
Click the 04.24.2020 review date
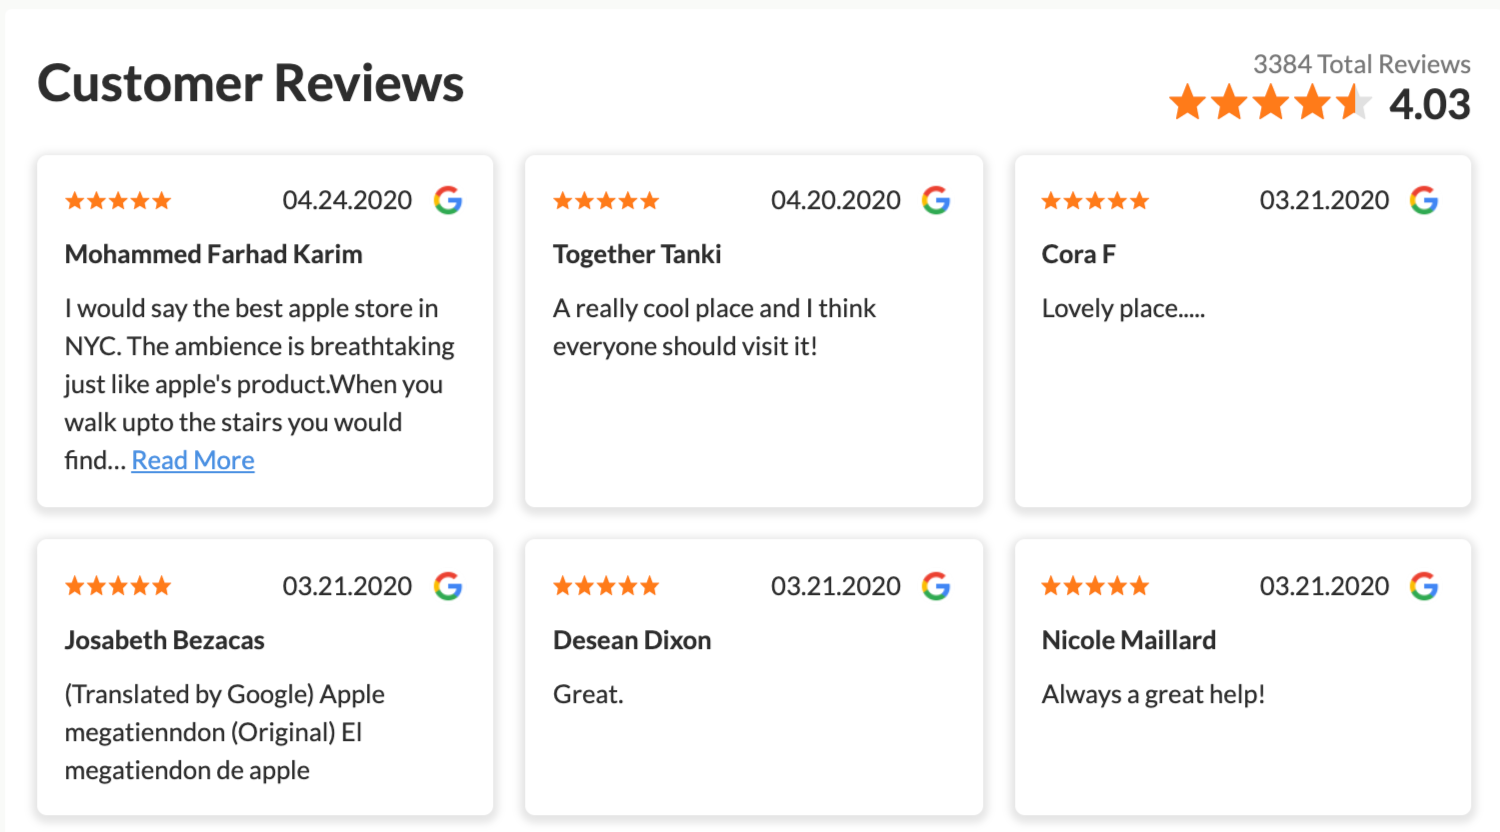(347, 200)
